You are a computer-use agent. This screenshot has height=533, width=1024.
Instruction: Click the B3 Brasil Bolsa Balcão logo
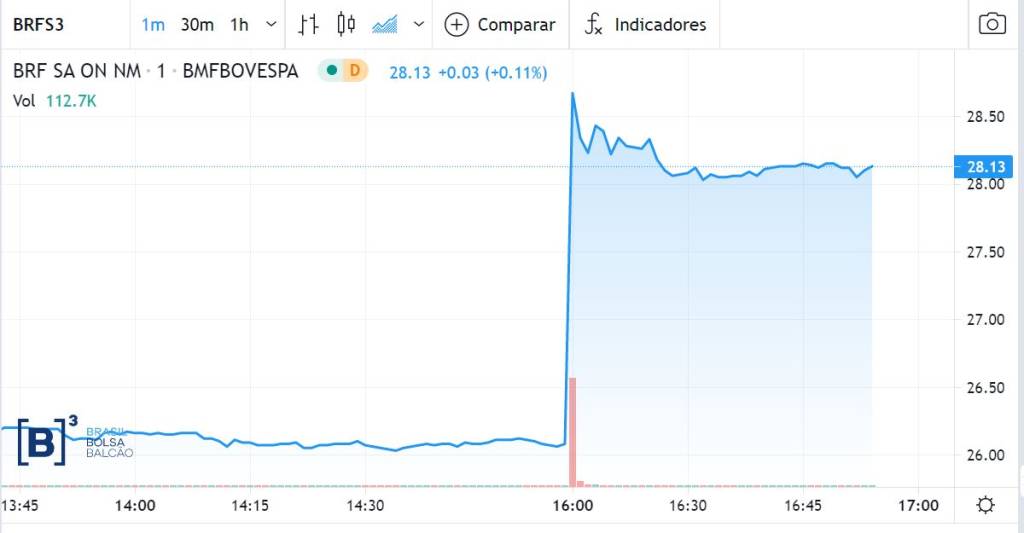click(x=75, y=440)
